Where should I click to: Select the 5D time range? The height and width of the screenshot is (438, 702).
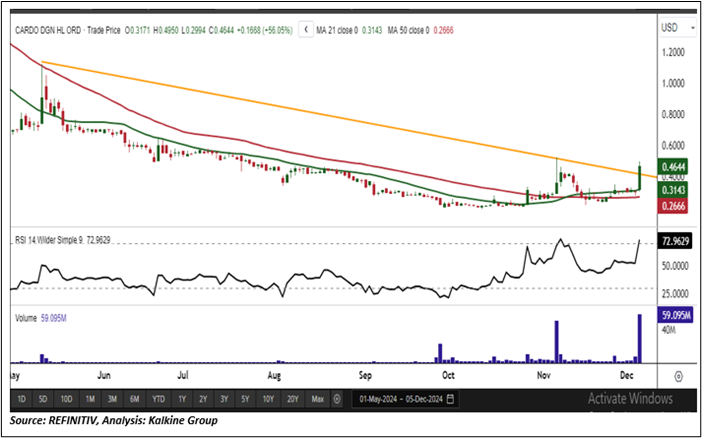(x=43, y=399)
